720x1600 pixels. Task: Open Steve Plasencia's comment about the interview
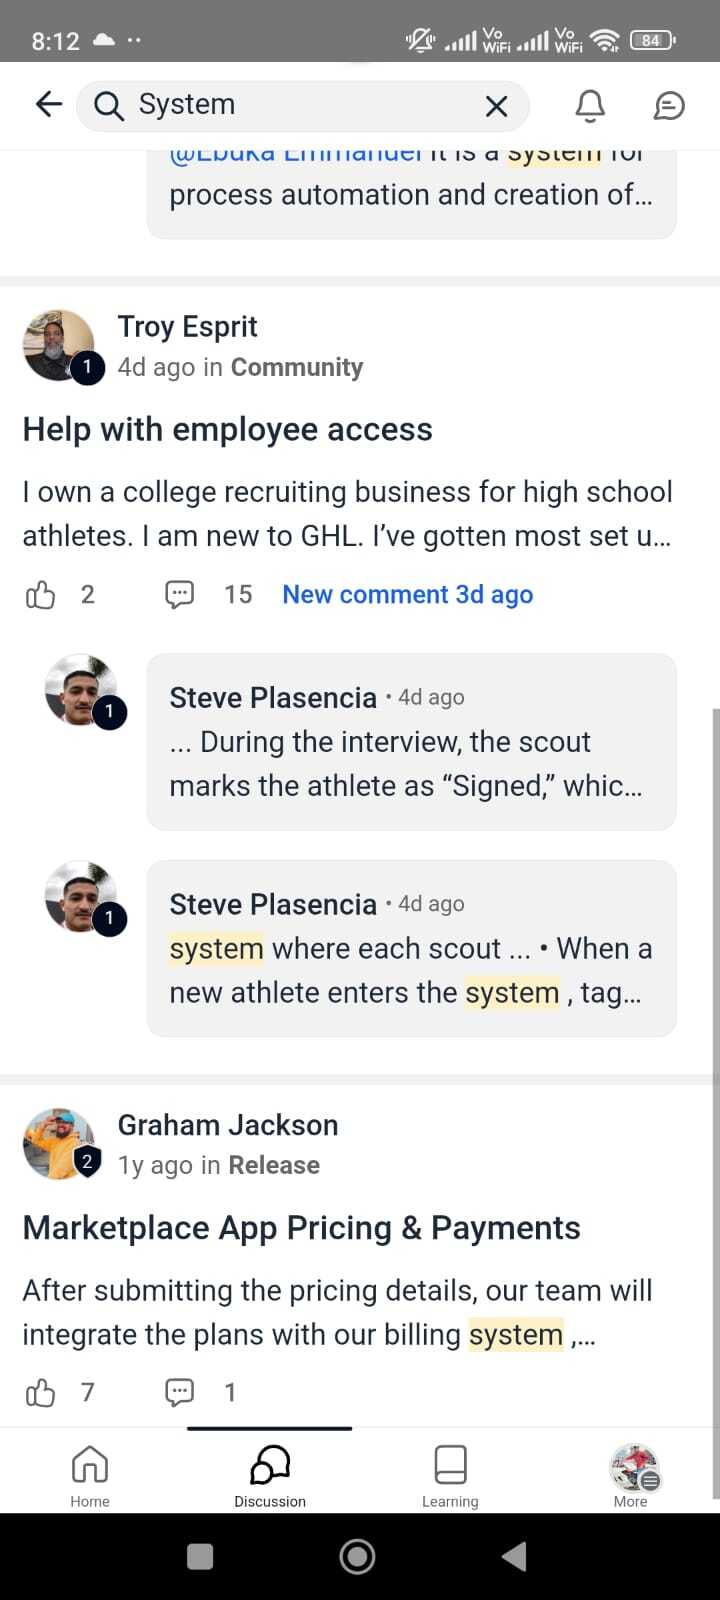coord(412,742)
